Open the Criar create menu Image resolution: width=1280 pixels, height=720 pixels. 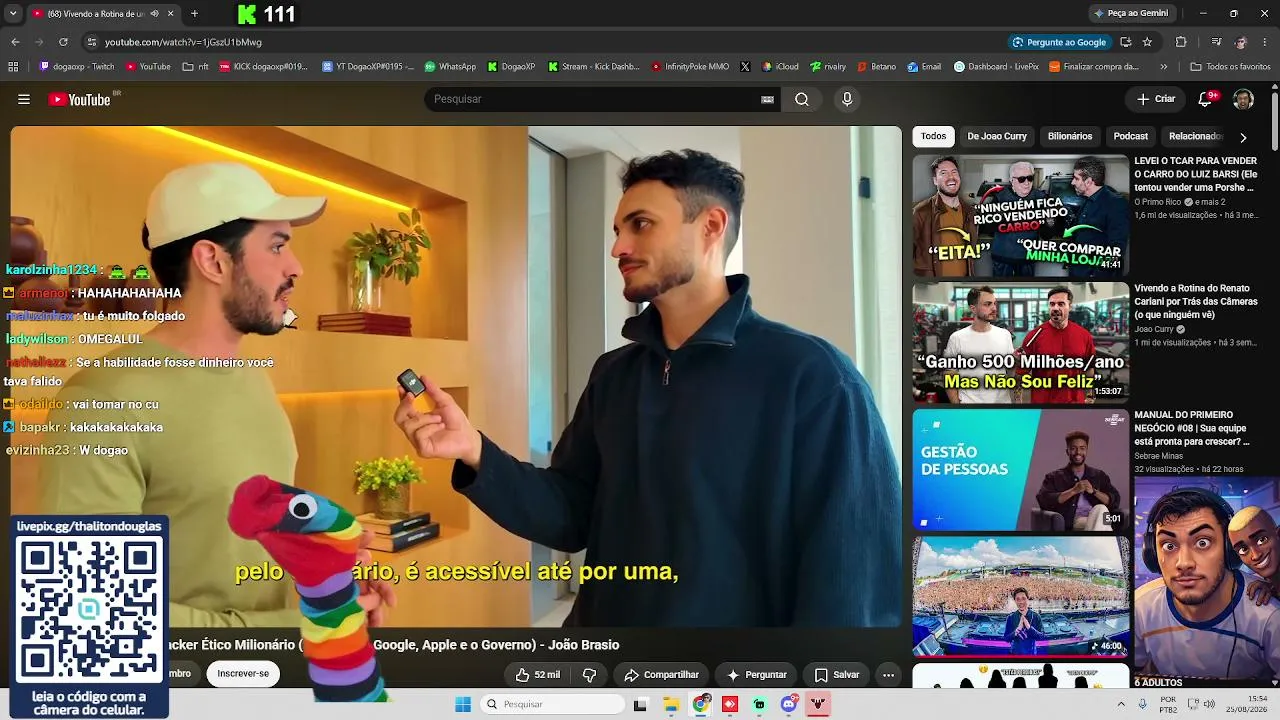[x=1156, y=99]
